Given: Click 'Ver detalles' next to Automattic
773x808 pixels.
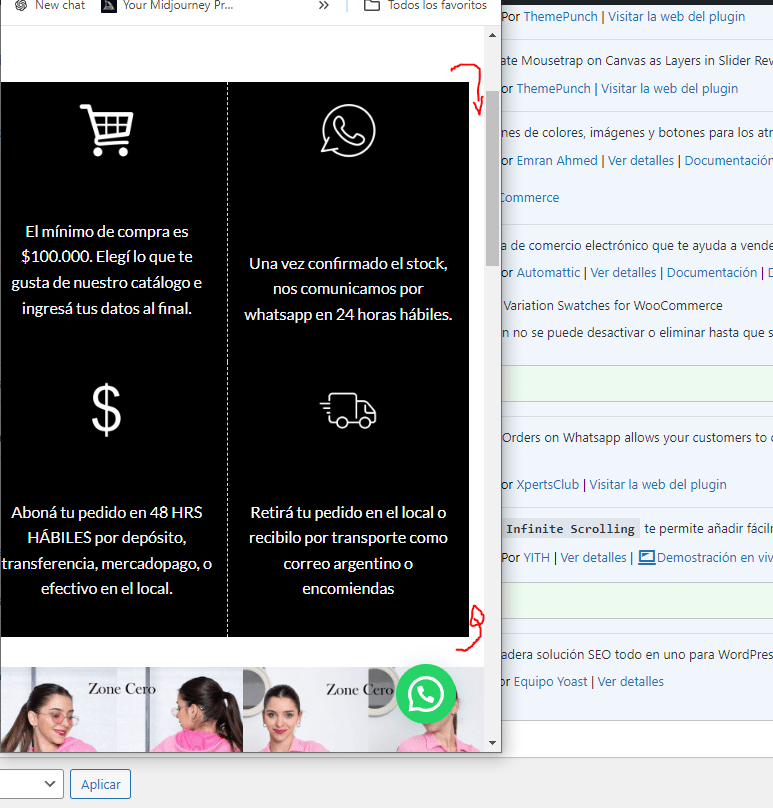Looking at the screenshot, I should pos(623,273).
